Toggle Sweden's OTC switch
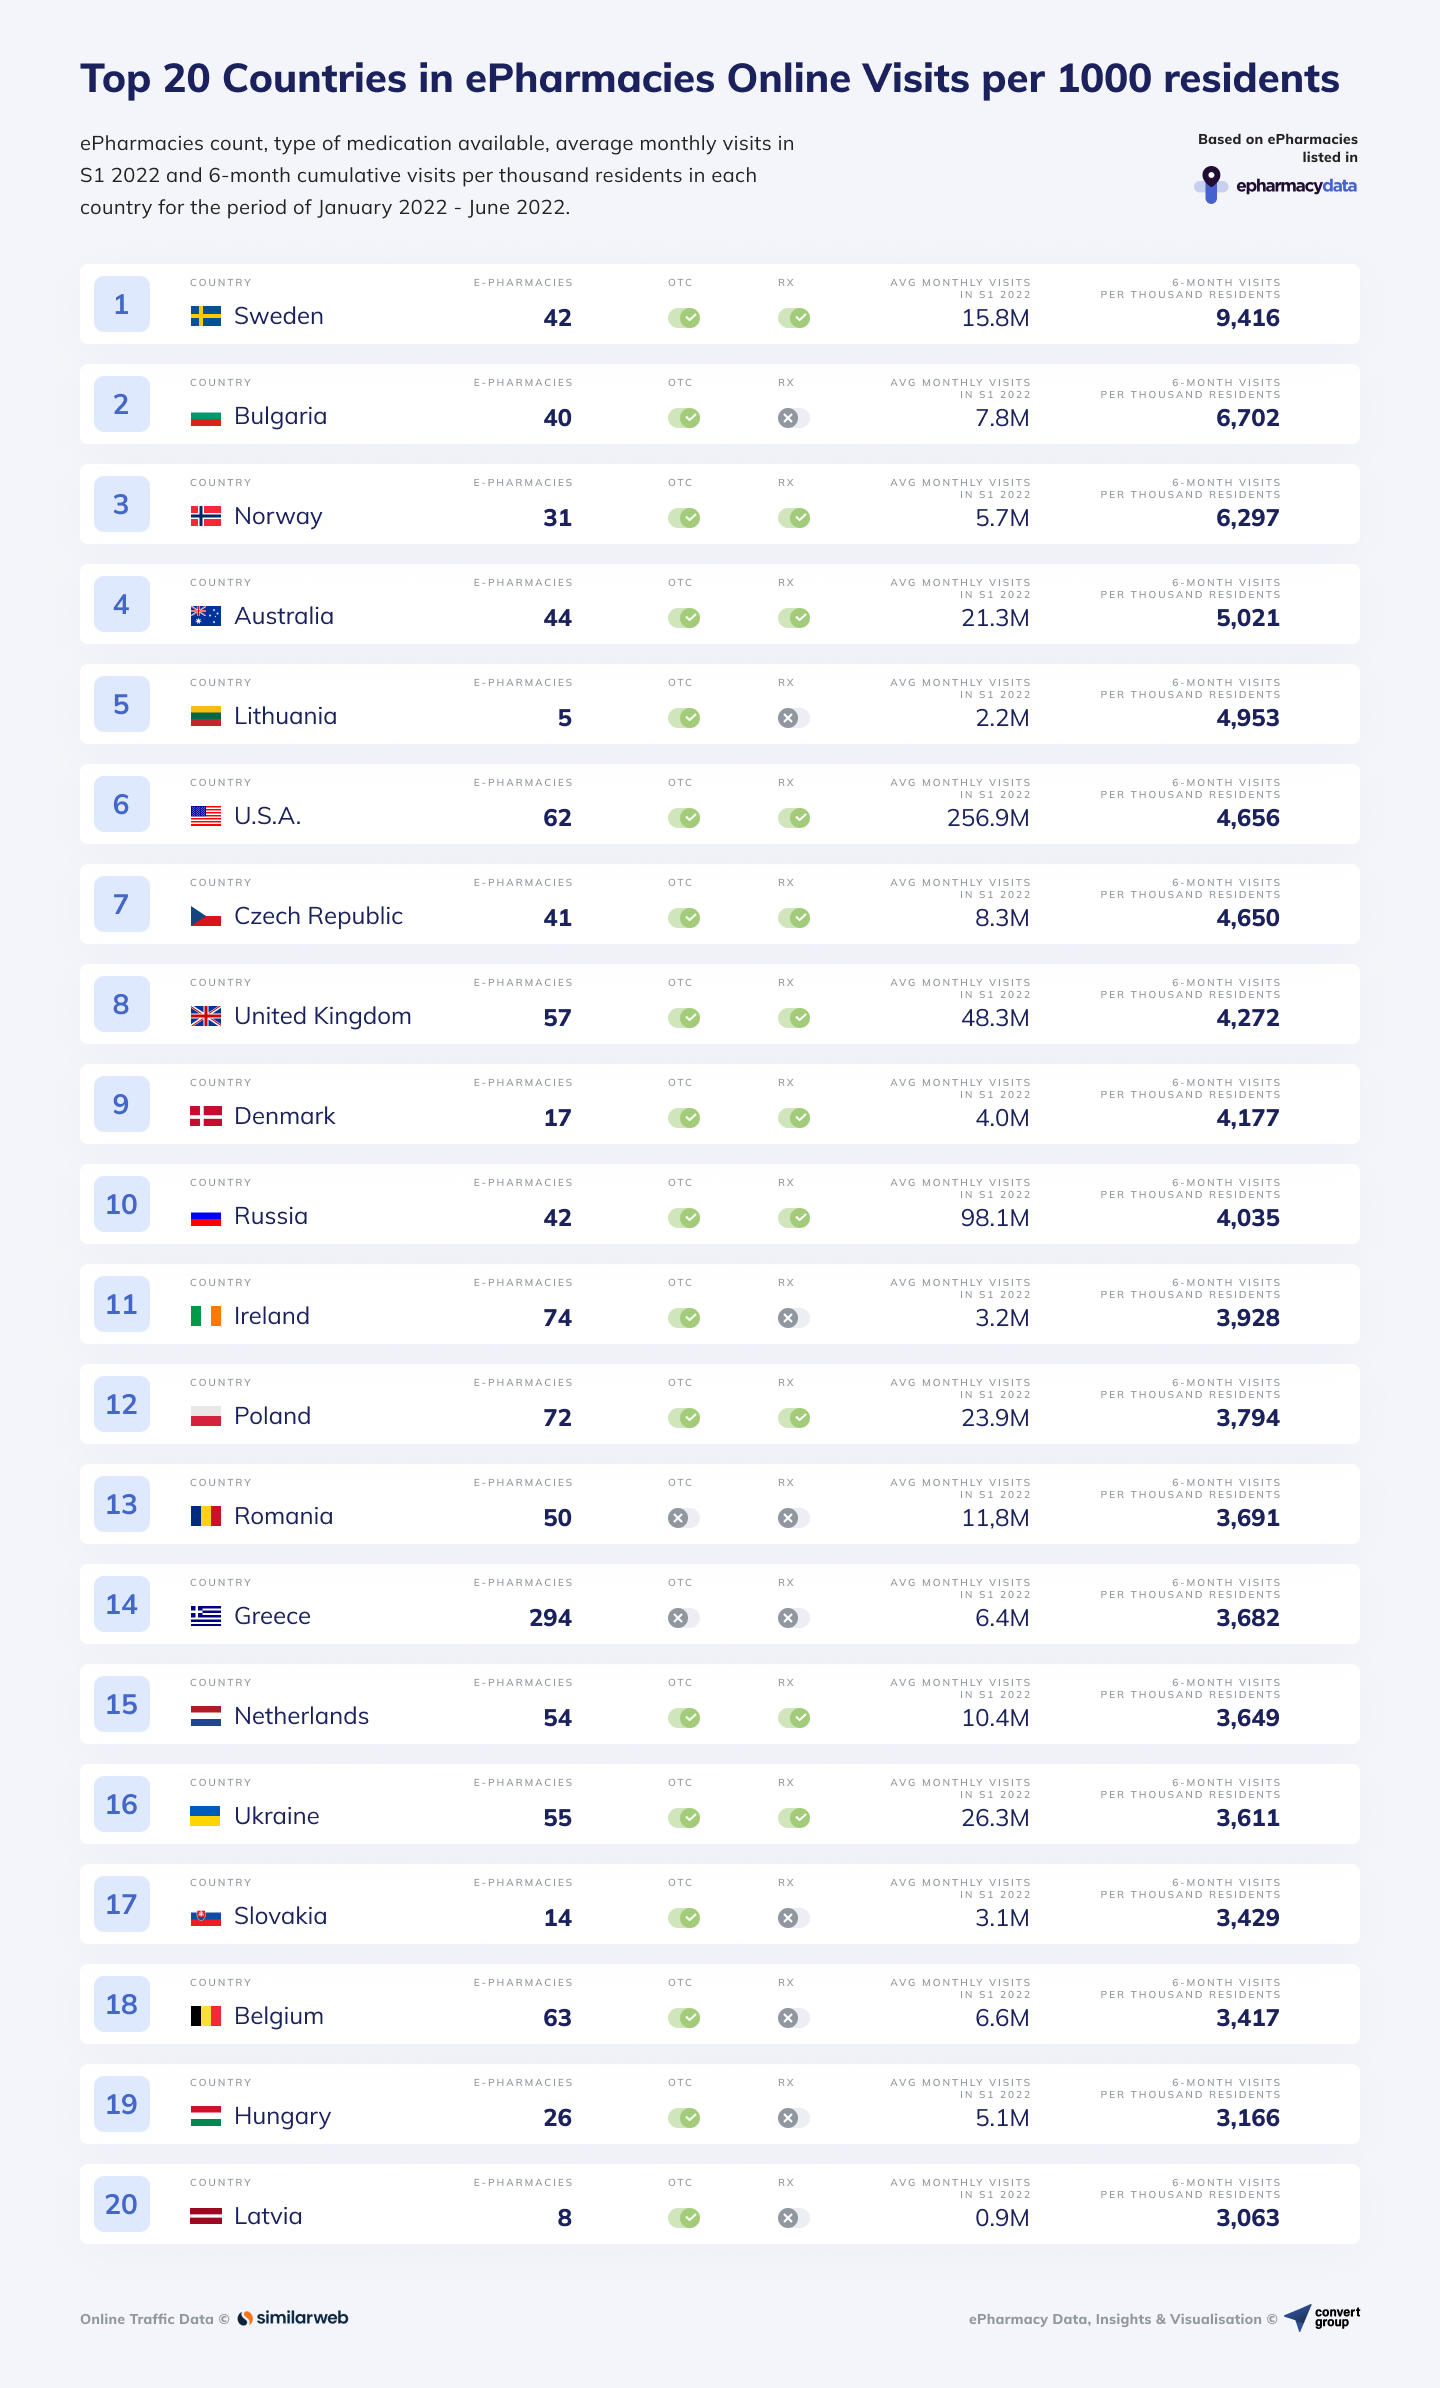Screen dimensions: 1440x2388 (684, 318)
